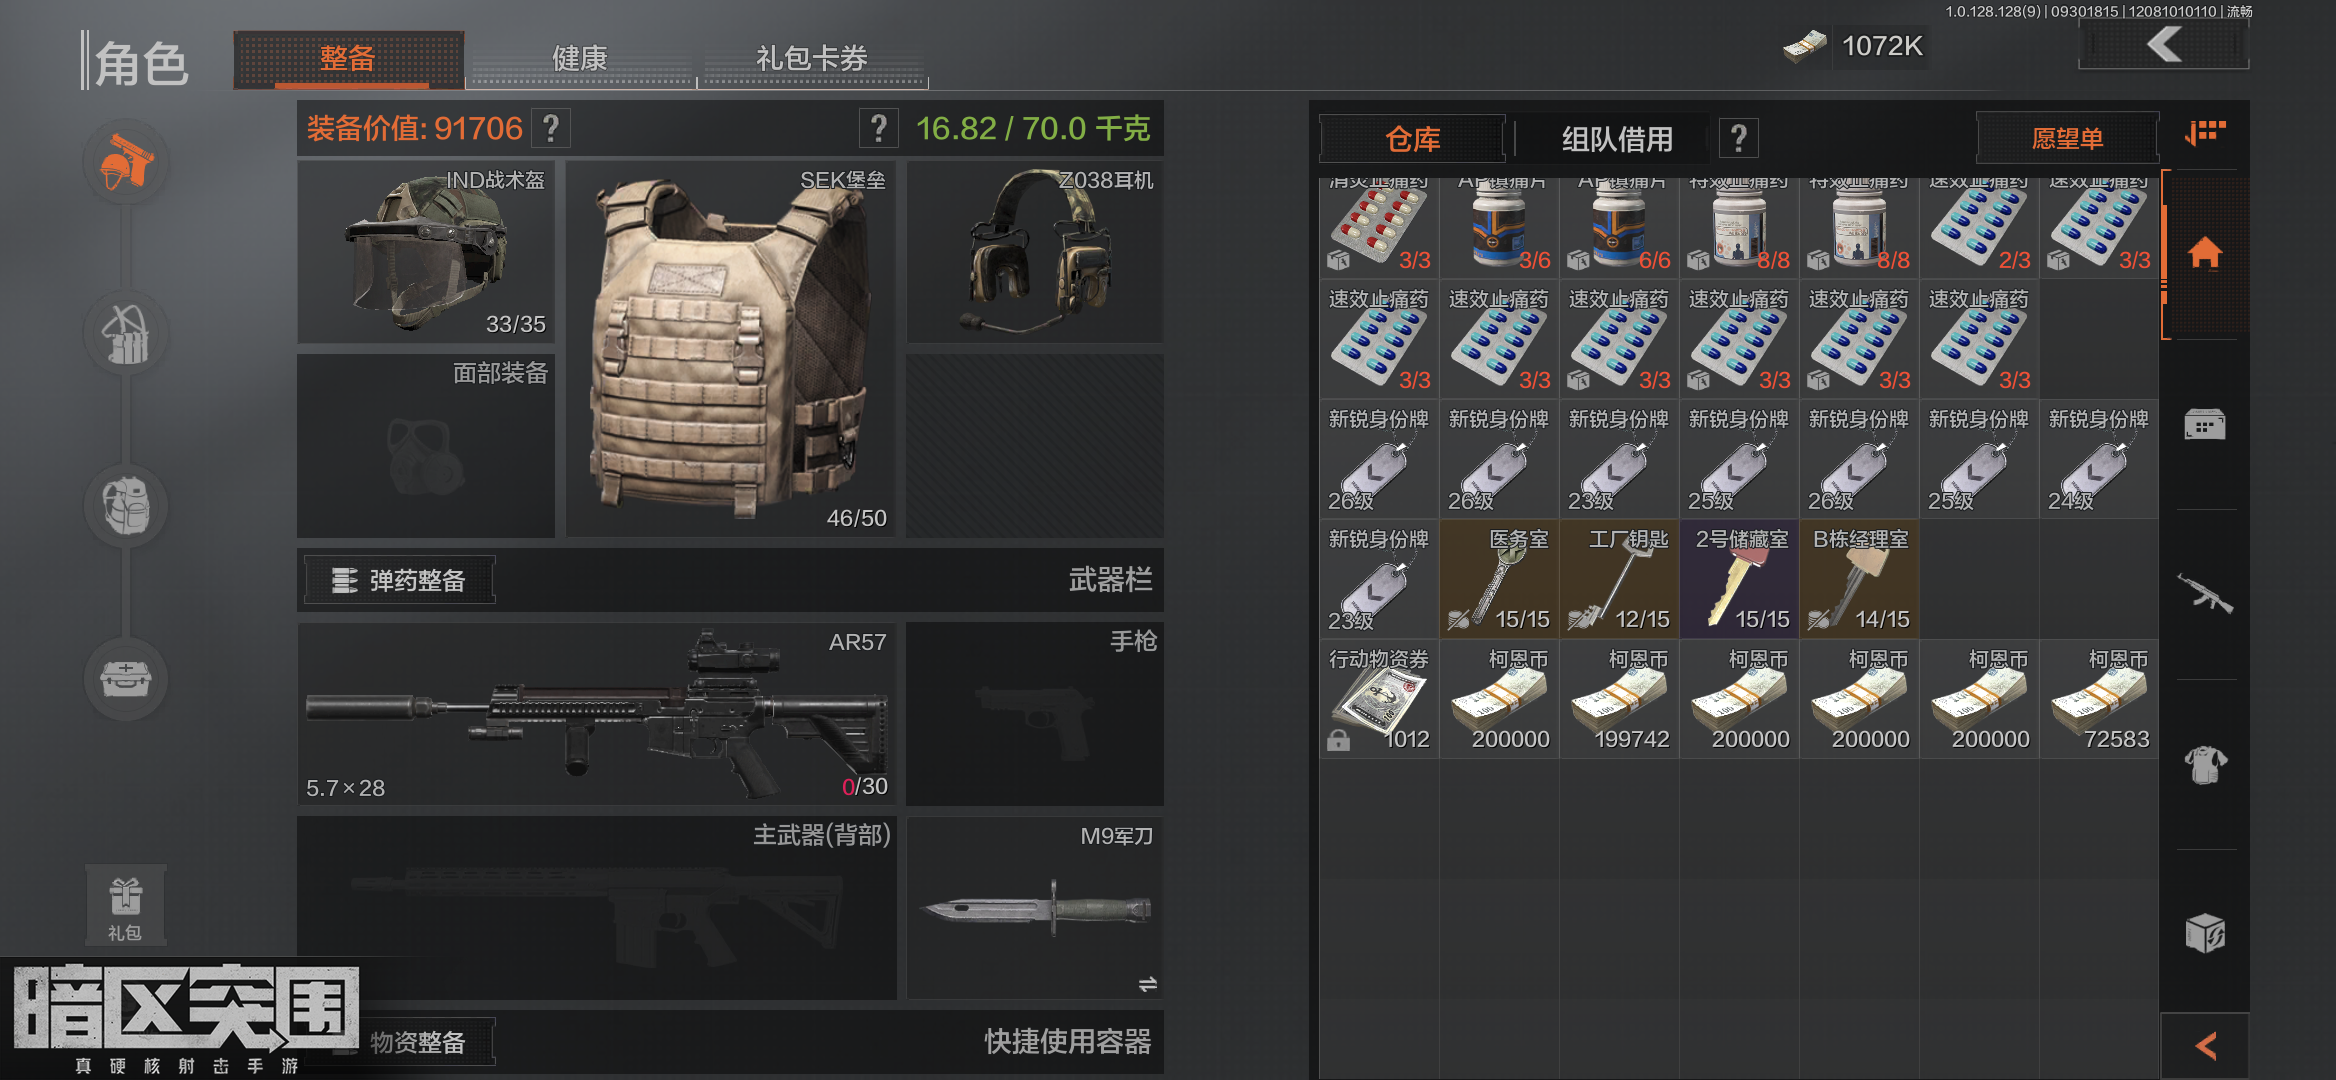This screenshot has height=1080, width=2336.
Task: Select the B栋经理室 key 14/15
Action: (x=1859, y=579)
